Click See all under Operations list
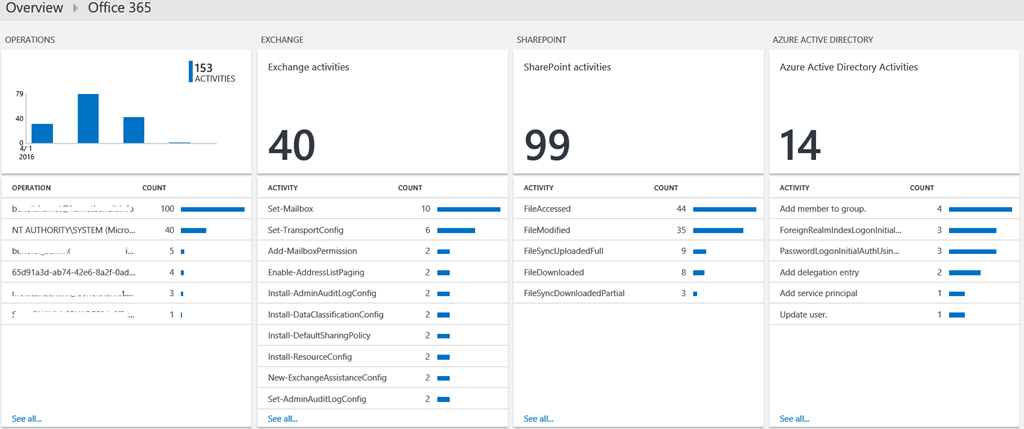The width and height of the screenshot is (1024, 429). pos(27,418)
